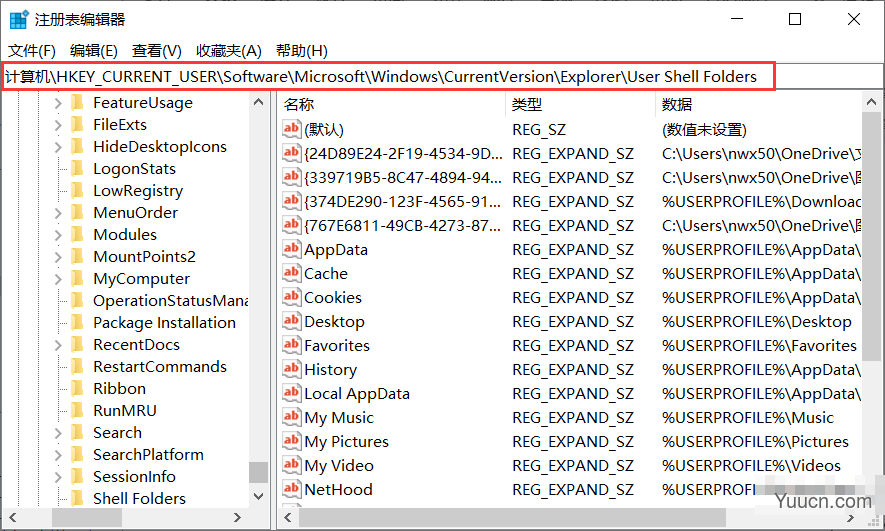Click the string icon beside Favorites value

pyautogui.click(x=291, y=345)
